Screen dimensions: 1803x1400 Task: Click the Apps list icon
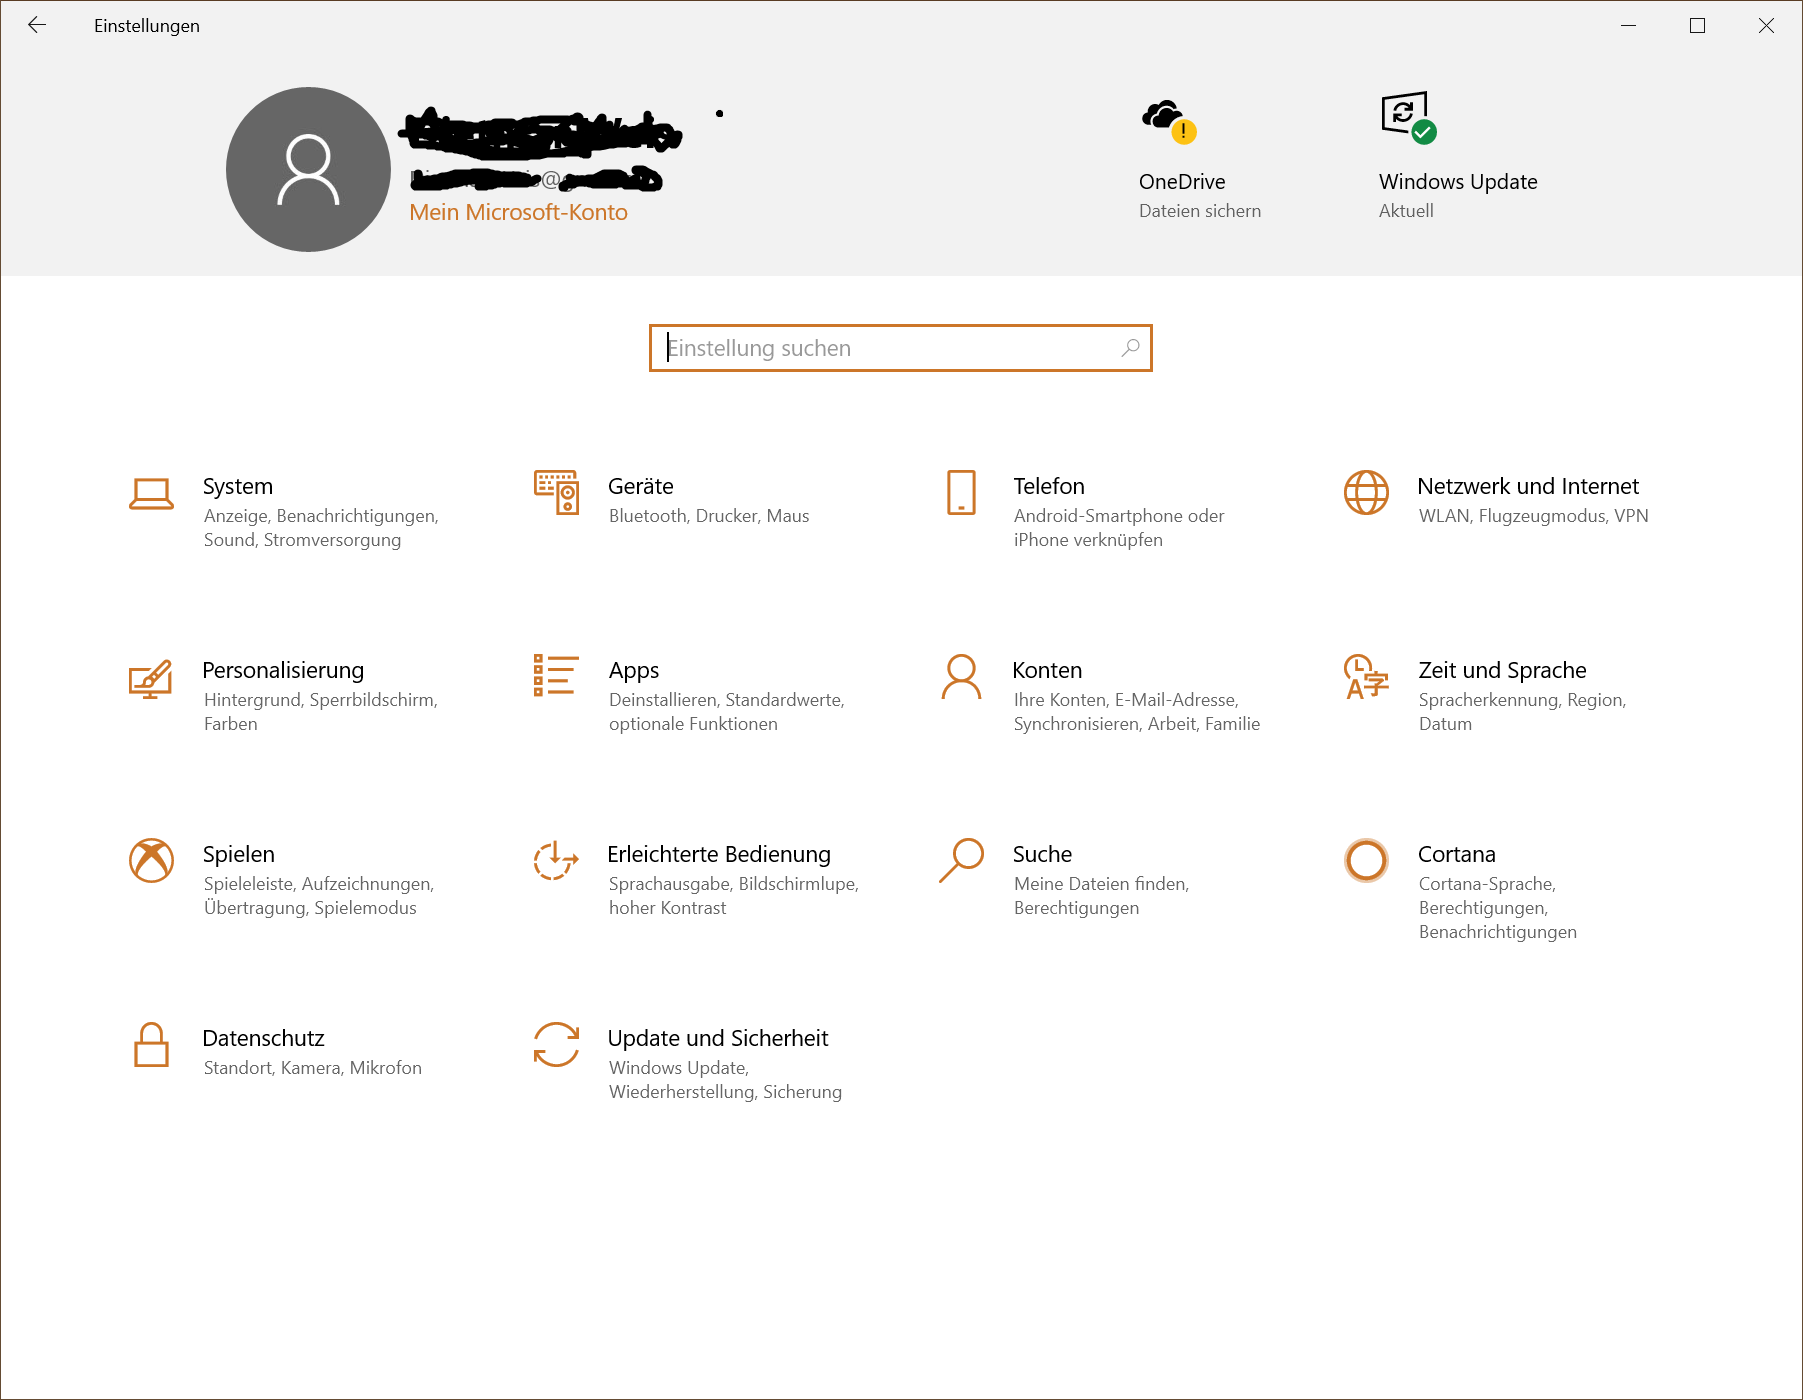(x=556, y=675)
